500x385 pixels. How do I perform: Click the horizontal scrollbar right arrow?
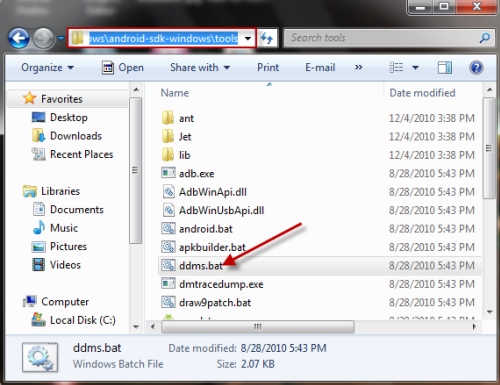(474, 327)
